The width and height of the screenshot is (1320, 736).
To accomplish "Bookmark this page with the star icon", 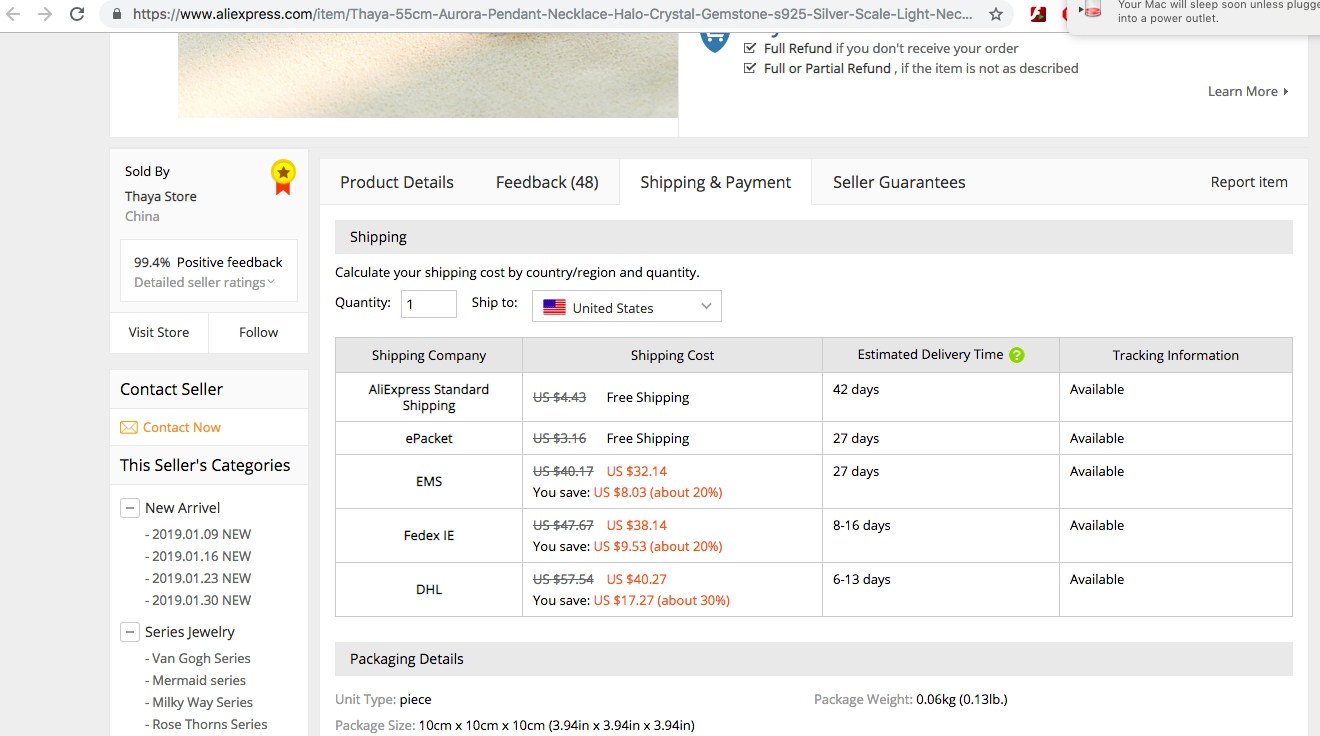I will (x=996, y=14).
